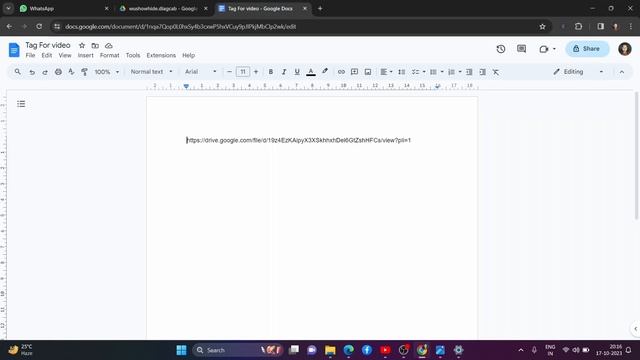Image resolution: width=640 pixels, height=360 pixels.
Task: Click the font size field showing 11
Action: (x=243, y=72)
